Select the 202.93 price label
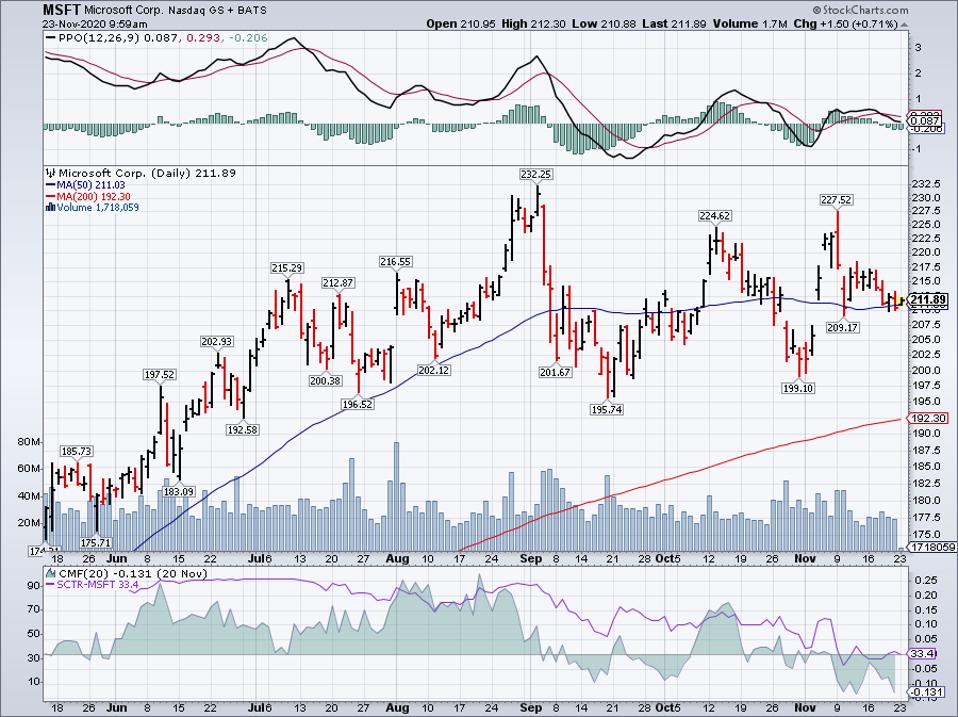This screenshot has height=717, width=958. click(x=217, y=341)
